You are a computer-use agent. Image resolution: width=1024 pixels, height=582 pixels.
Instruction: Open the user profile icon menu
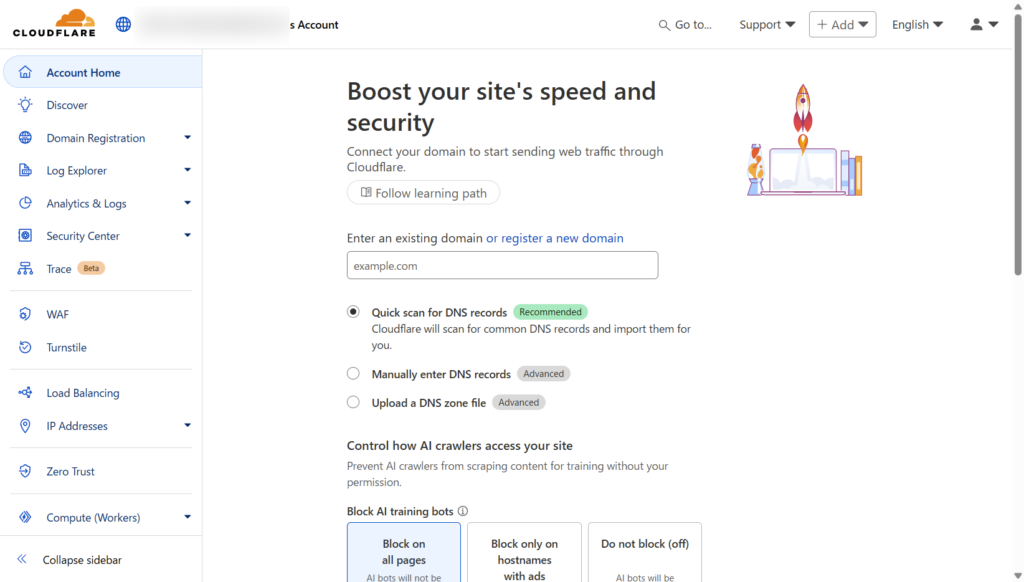point(984,24)
